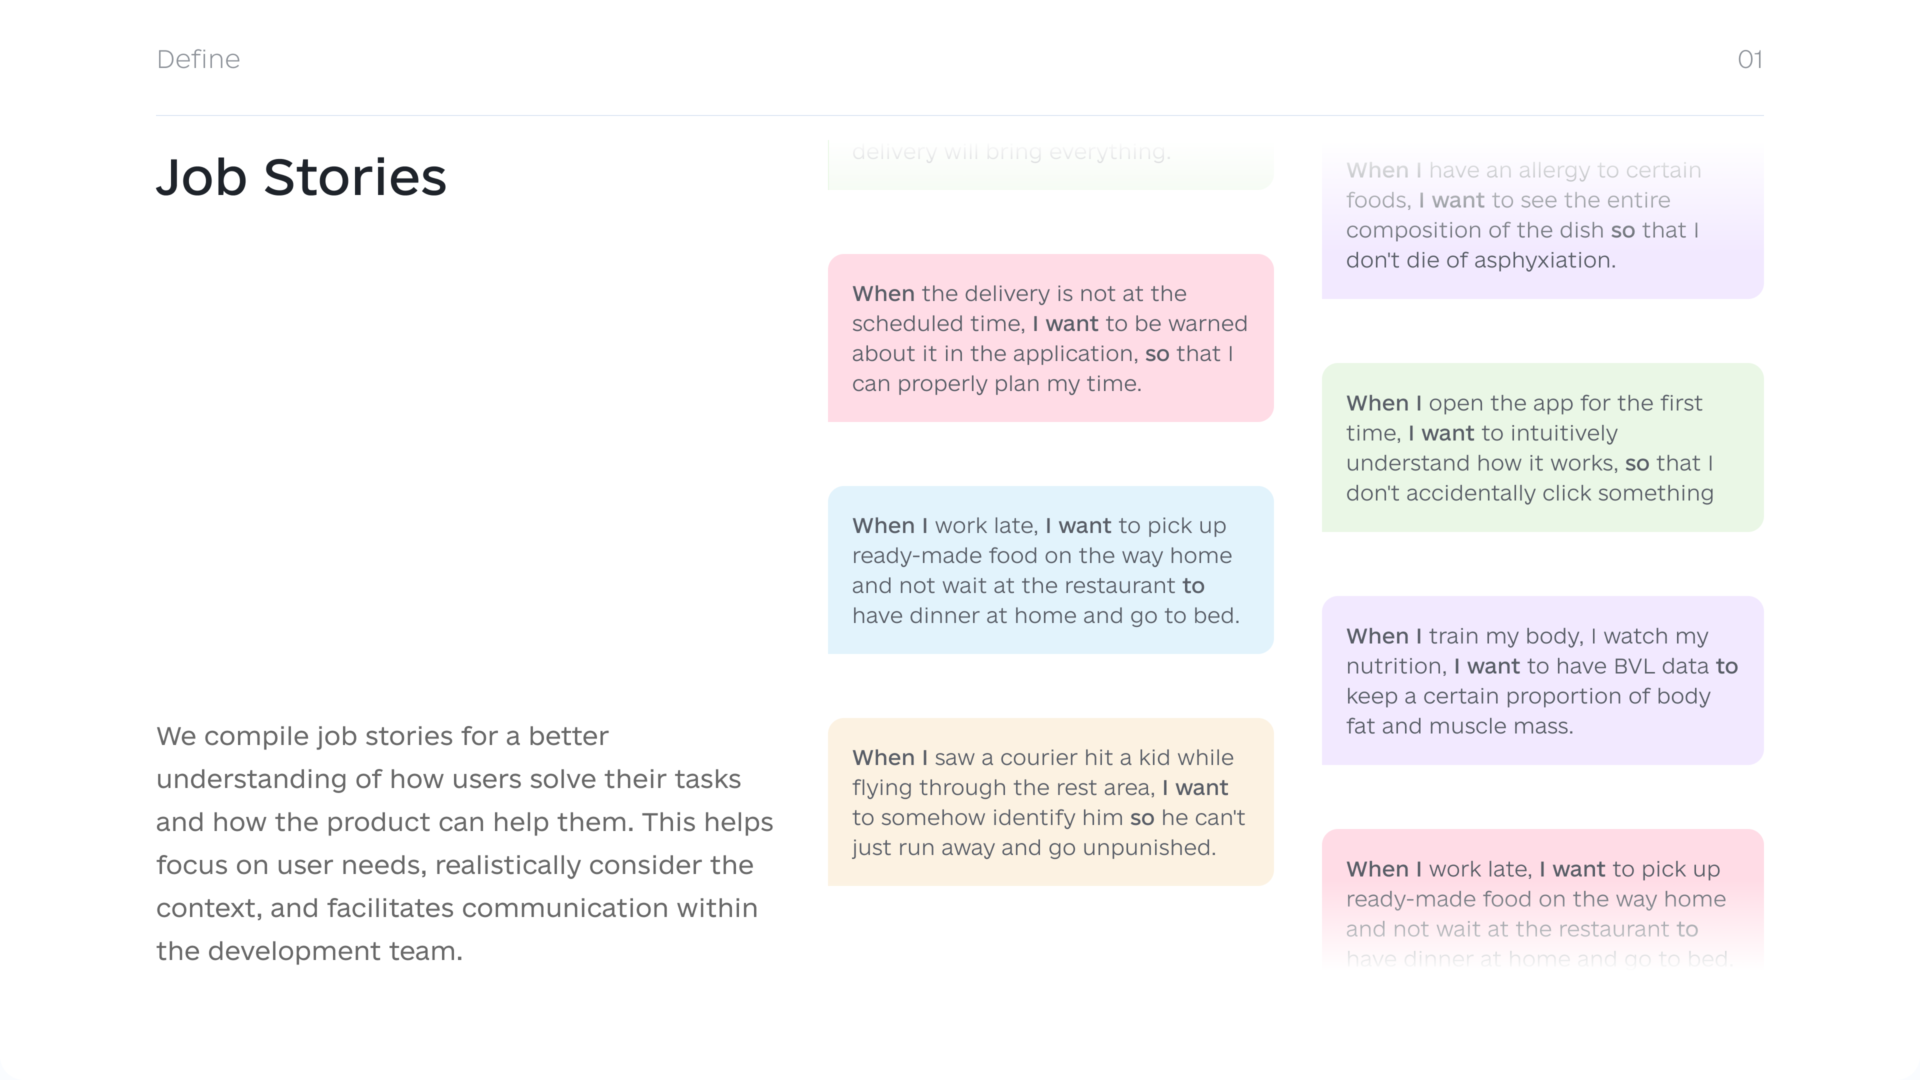Click 'intuitively' in the green app card
1920x1080 pixels.
tap(1563, 434)
